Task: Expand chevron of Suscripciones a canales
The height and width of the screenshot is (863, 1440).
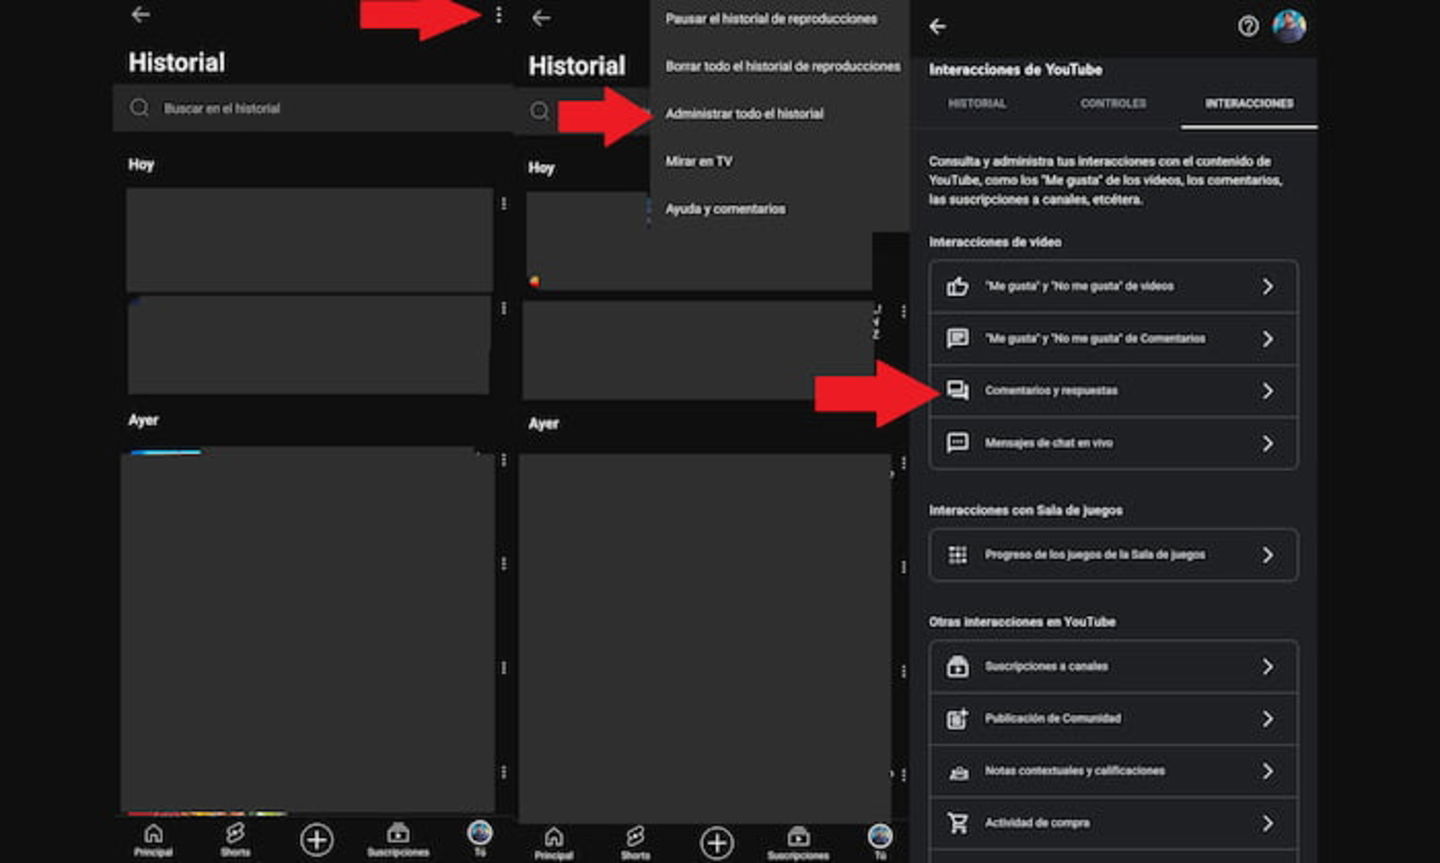Action: coord(1267,666)
